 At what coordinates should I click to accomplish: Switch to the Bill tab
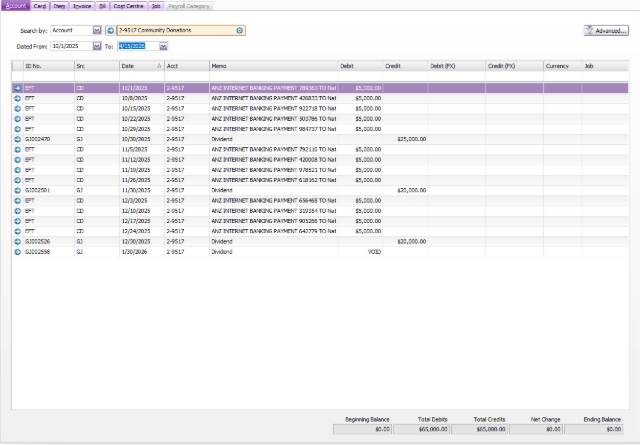[102, 6]
